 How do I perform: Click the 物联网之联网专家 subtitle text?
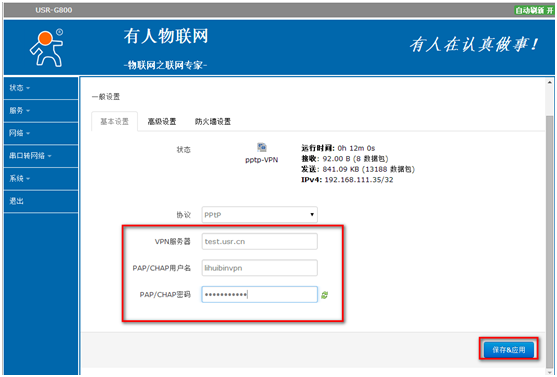(x=166, y=65)
